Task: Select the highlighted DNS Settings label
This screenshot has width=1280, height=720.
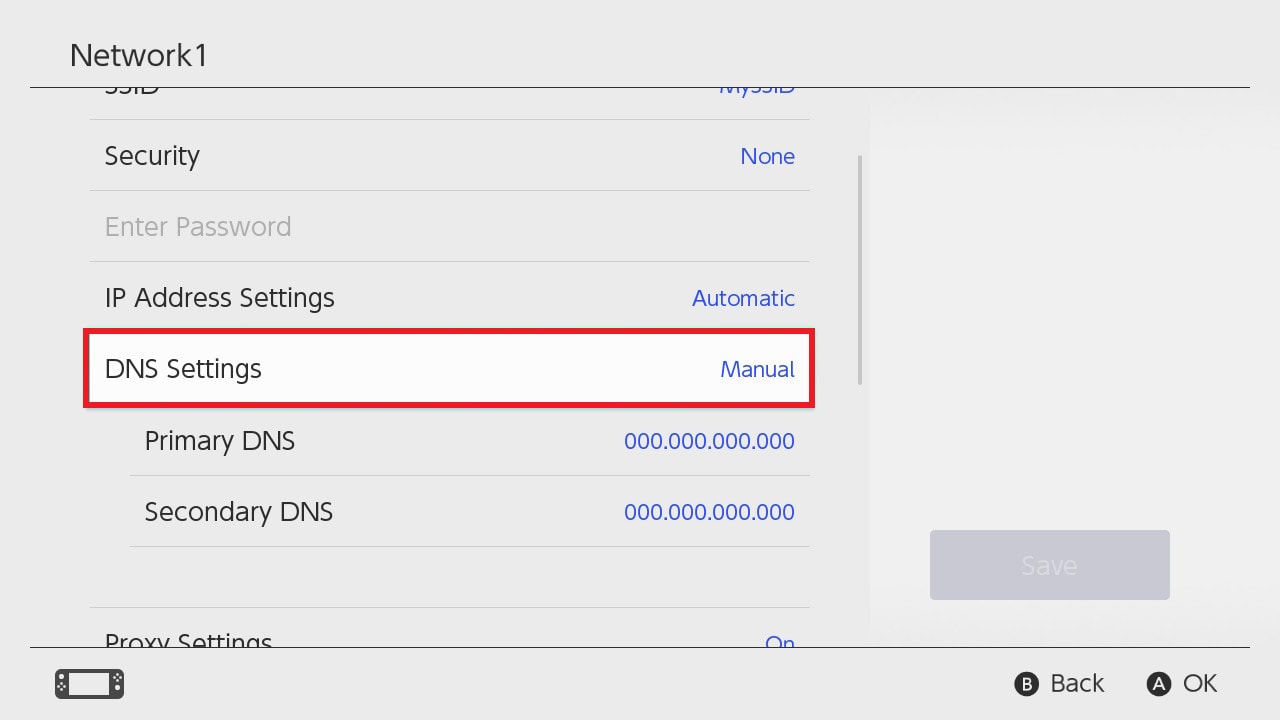Action: click(183, 369)
